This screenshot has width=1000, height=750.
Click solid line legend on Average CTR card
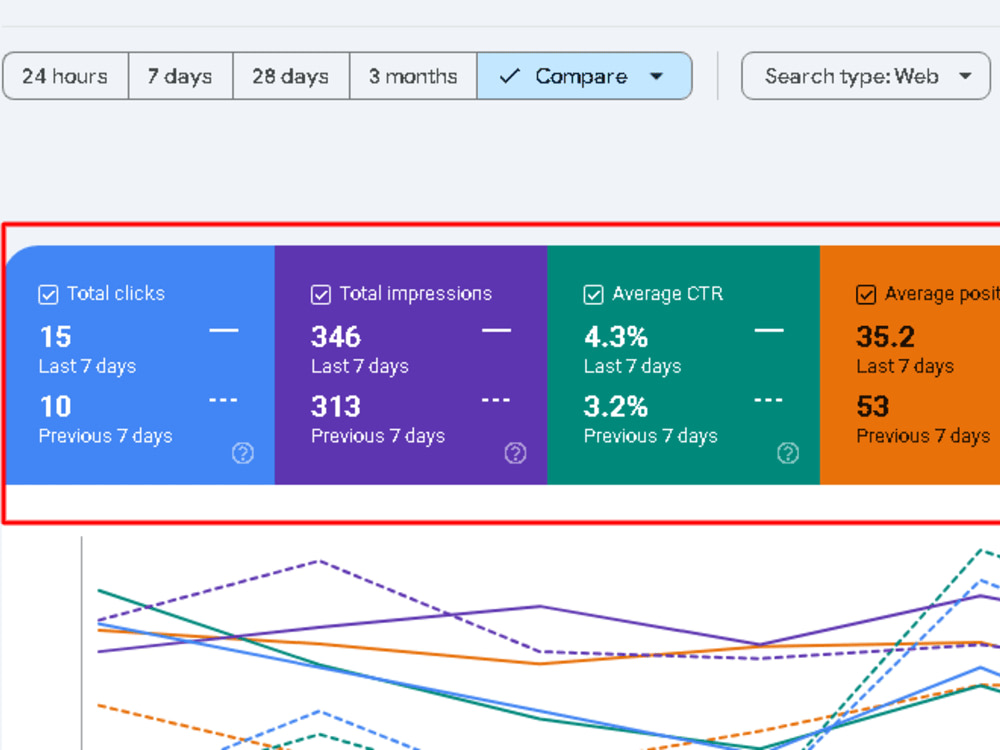click(769, 330)
